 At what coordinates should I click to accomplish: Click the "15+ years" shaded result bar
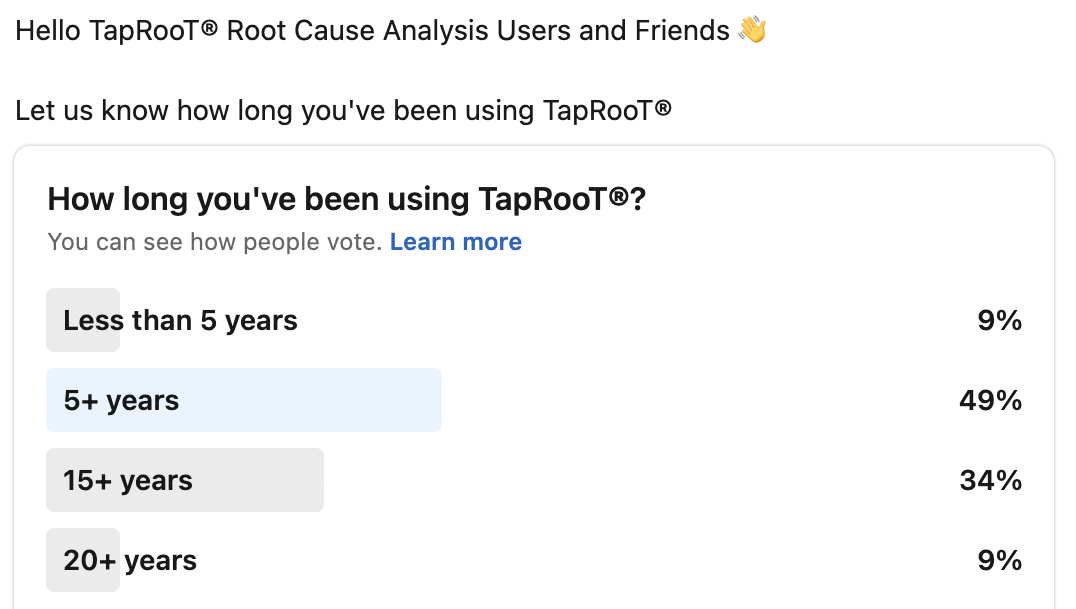[x=185, y=480]
